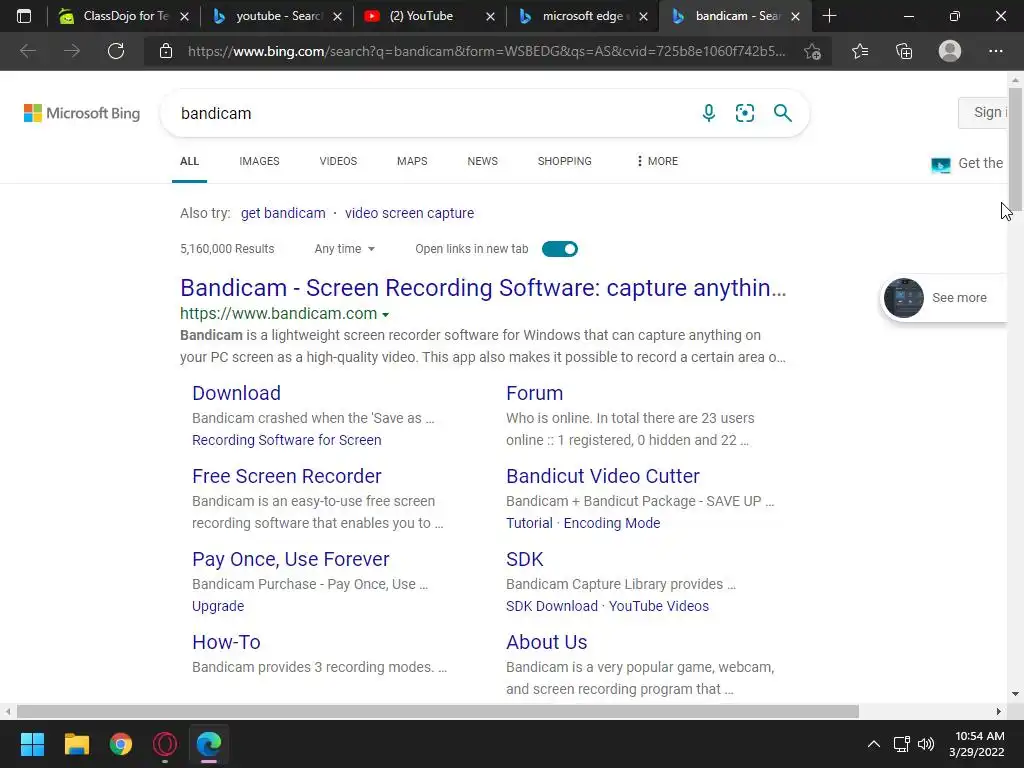Click the browser Forward arrow
Image resolution: width=1024 pixels, height=768 pixels.
pos(72,51)
